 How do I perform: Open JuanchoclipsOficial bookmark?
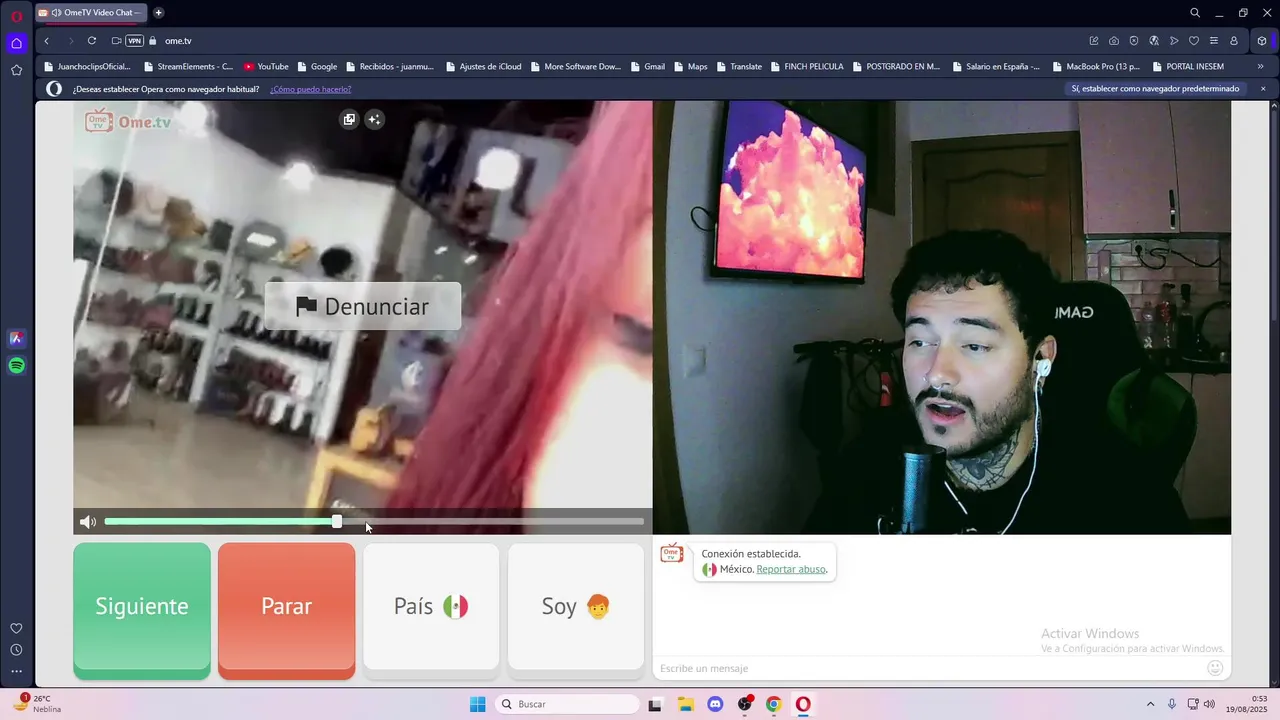(88, 67)
